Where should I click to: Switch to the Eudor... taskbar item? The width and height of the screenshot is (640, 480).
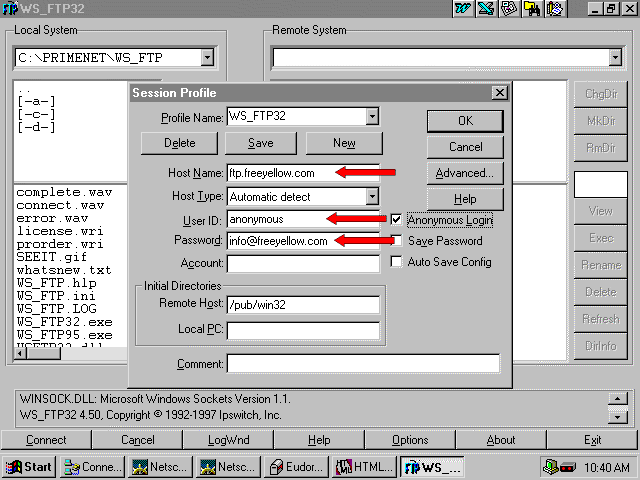pos(297,467)
